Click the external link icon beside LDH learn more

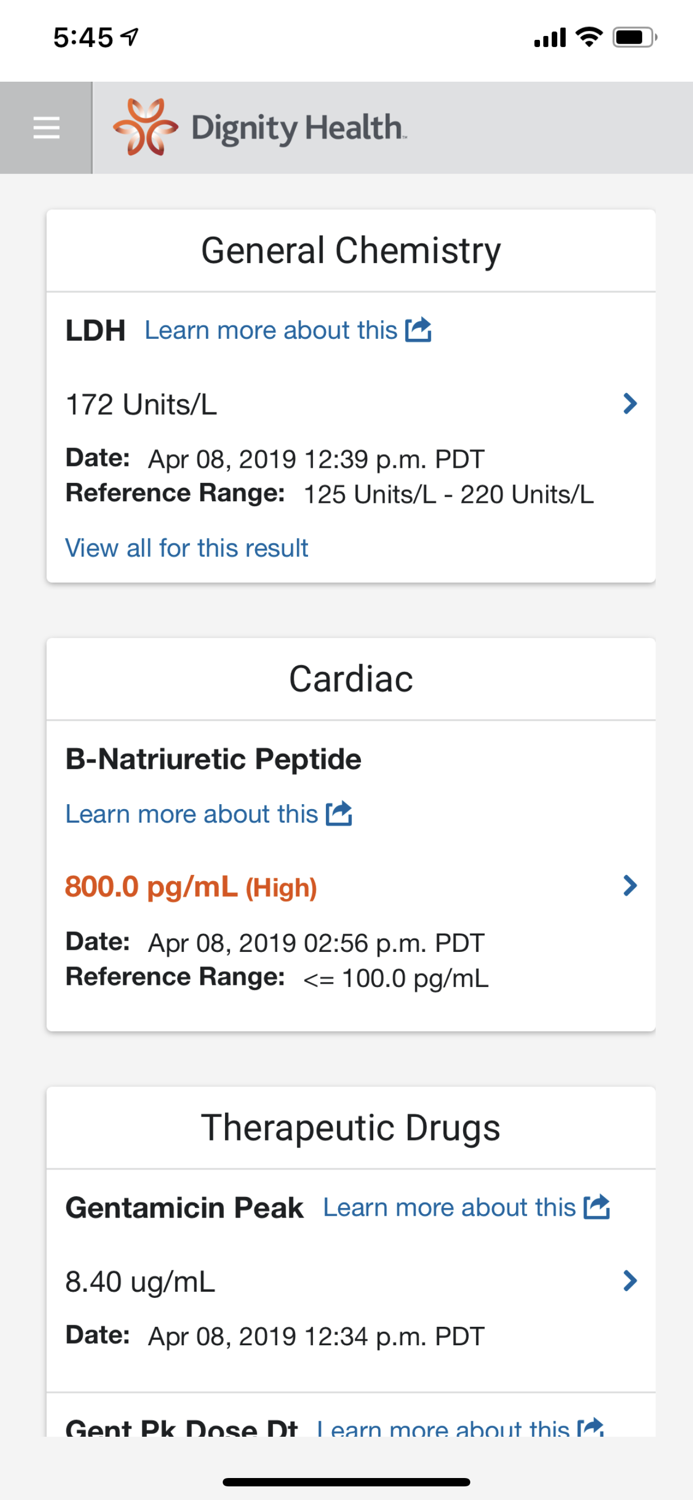point(419,329)
